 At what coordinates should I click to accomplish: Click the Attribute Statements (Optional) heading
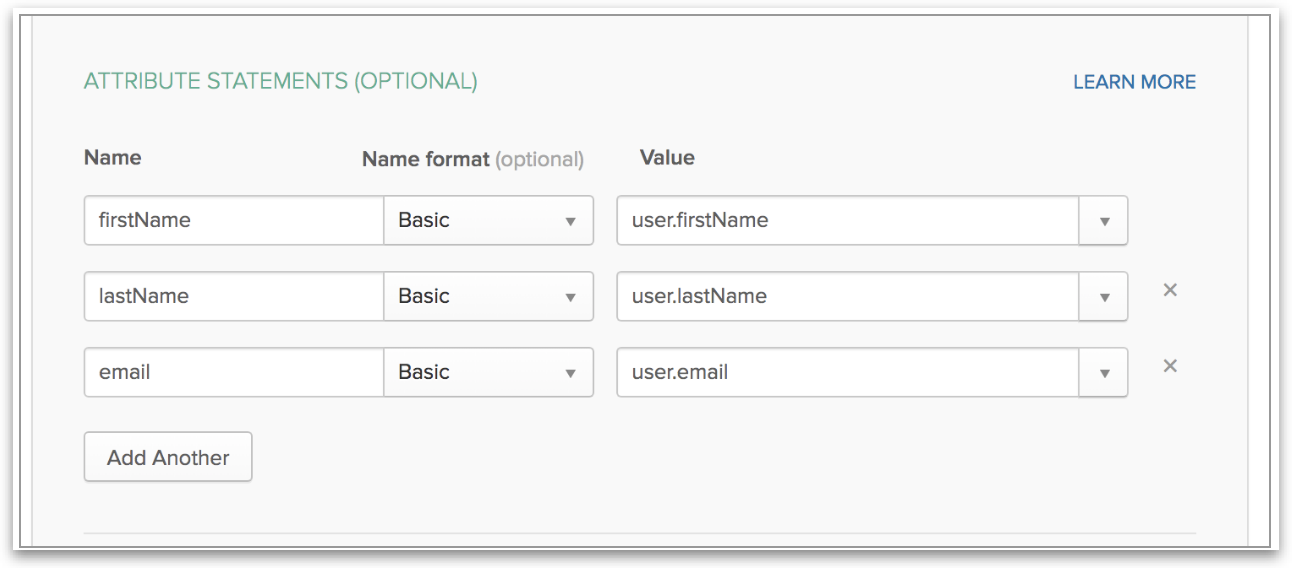pyautogui.click(x=280, y=82)
